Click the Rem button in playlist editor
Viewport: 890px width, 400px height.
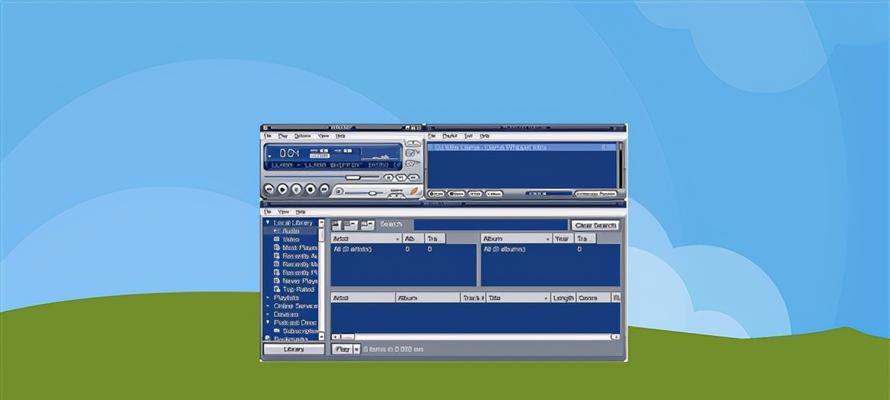(x=456, y=193)
